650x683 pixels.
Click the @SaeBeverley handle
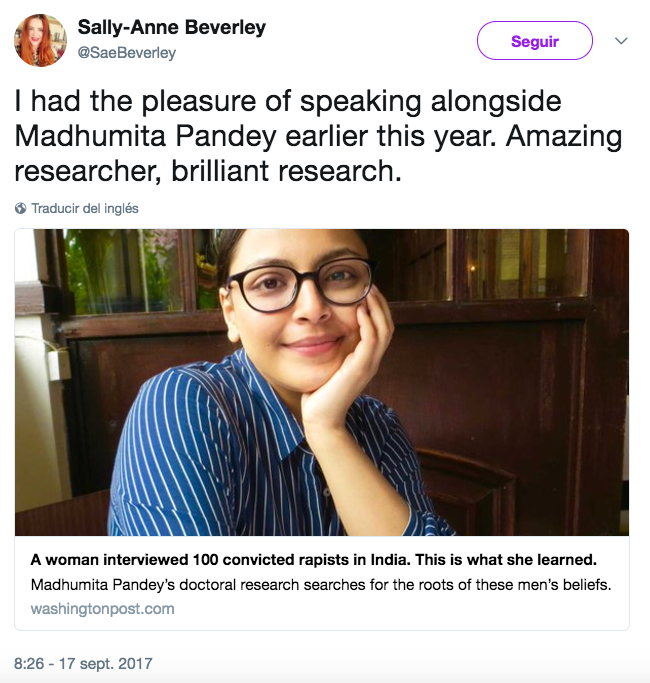coord(126,53)
